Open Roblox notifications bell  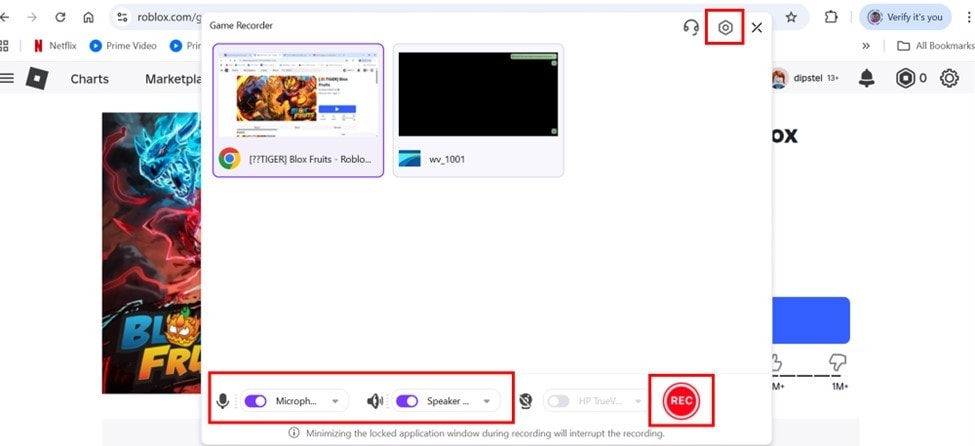click(867, 78)
